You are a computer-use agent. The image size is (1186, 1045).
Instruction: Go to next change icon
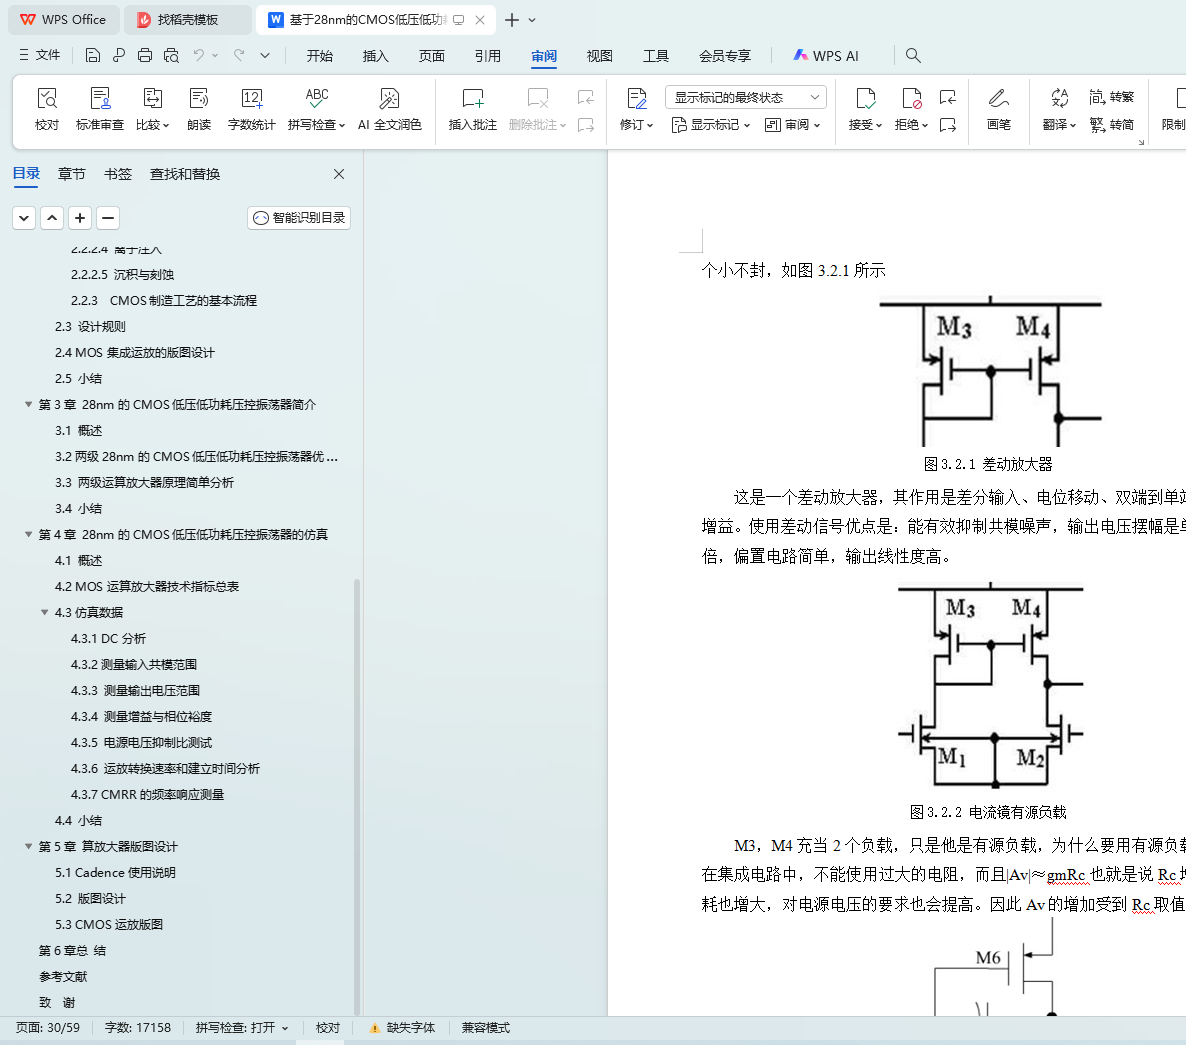(948, 125)
